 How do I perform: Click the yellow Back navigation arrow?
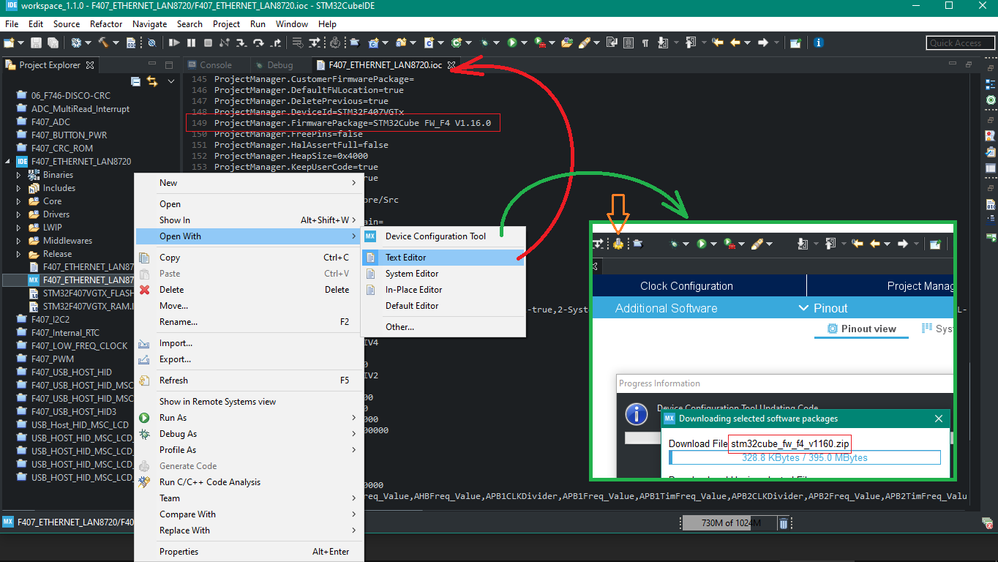pos(735,43)
